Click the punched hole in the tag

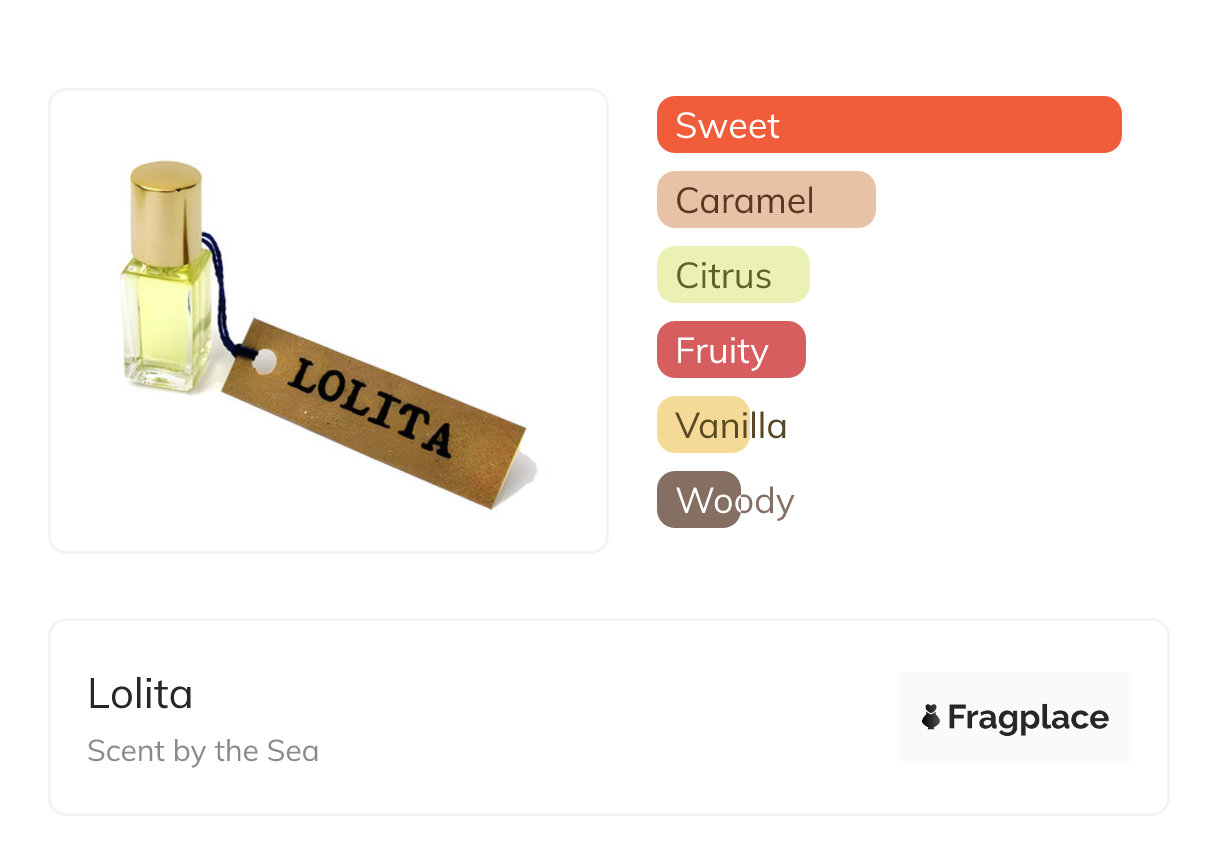click(264, 361)
